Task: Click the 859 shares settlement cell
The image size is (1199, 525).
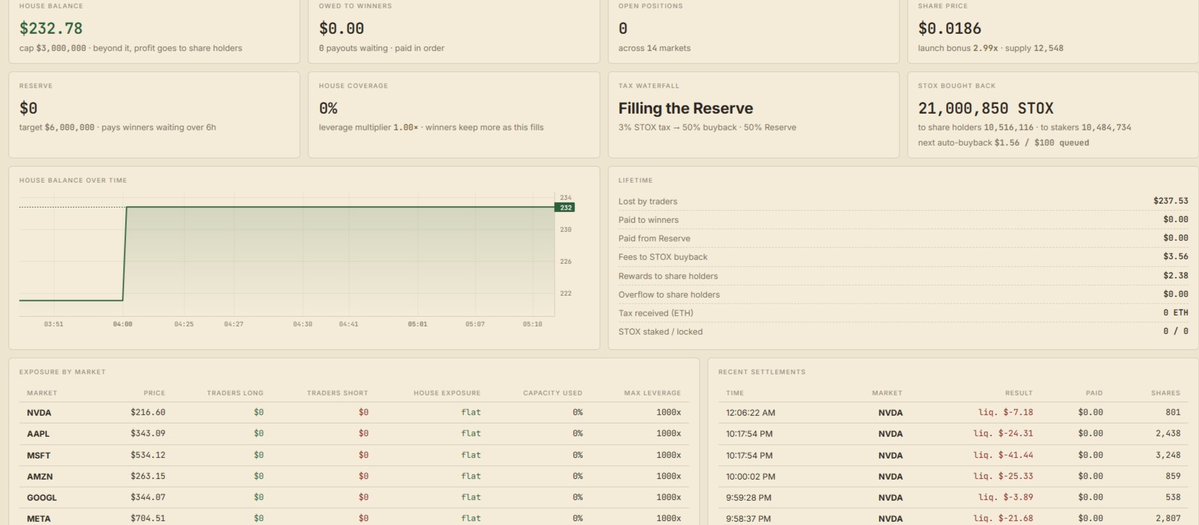Action: click(1172, 476)
